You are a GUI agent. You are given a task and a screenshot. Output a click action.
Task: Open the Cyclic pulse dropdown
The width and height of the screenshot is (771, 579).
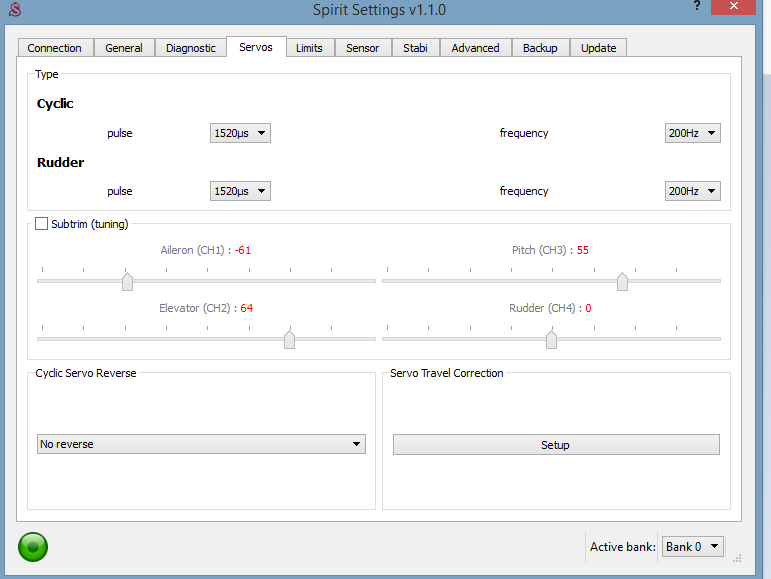coord(240,133)
